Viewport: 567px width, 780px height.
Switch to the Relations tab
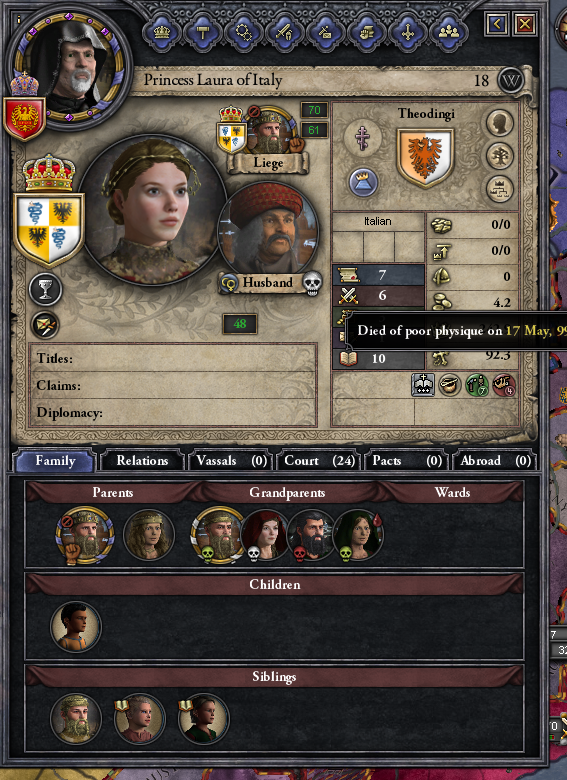tap(142, 461)
